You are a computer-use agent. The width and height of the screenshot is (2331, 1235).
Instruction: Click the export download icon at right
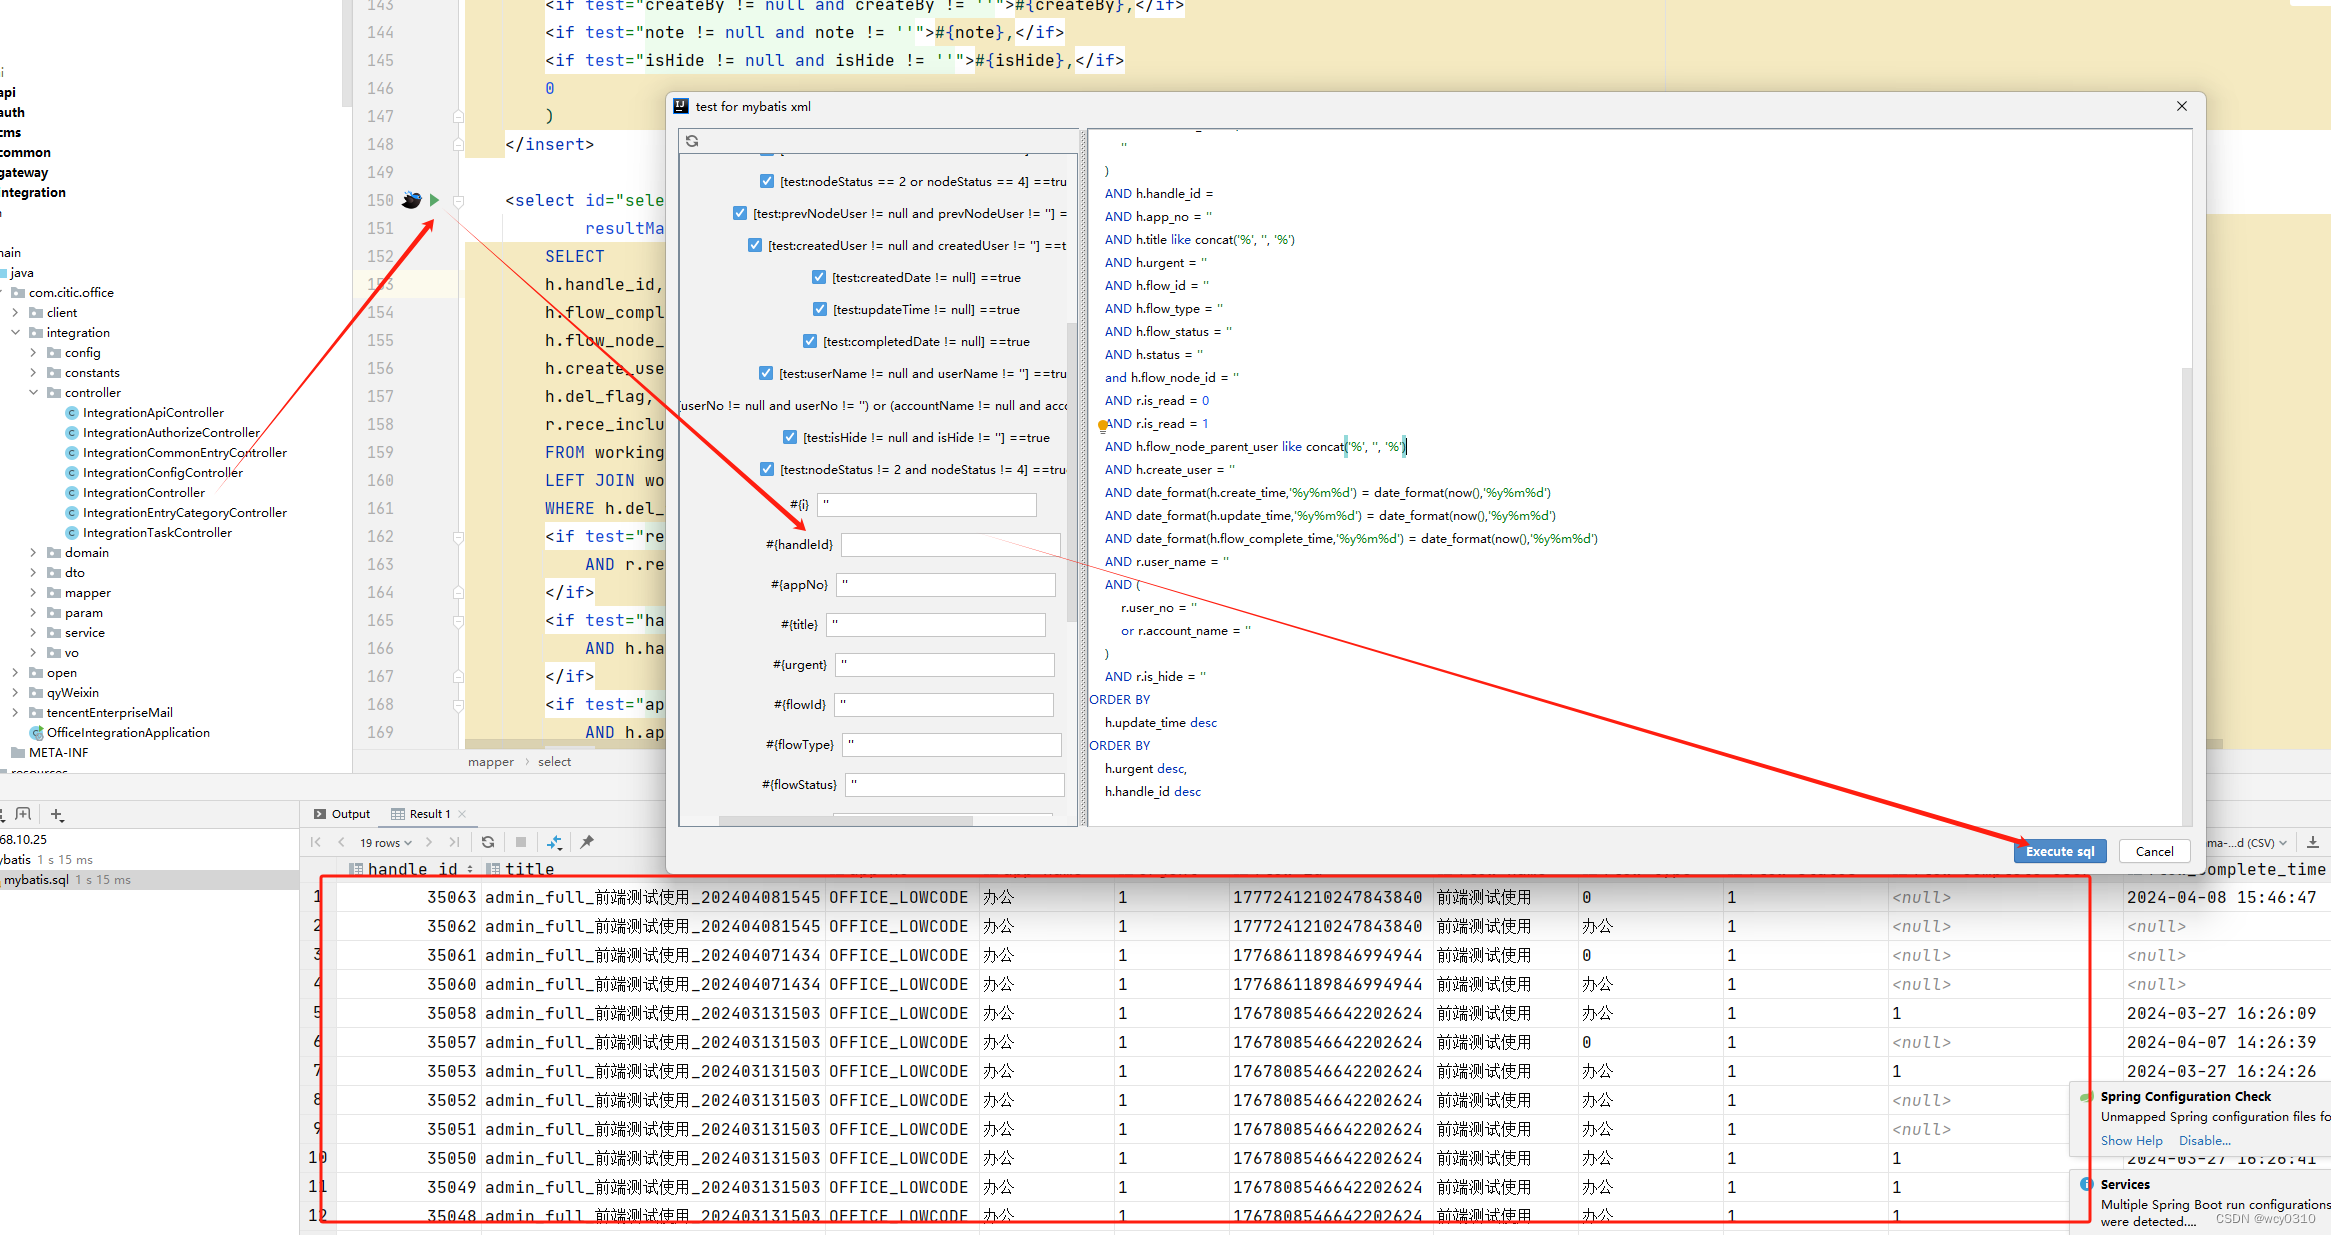2313,842
